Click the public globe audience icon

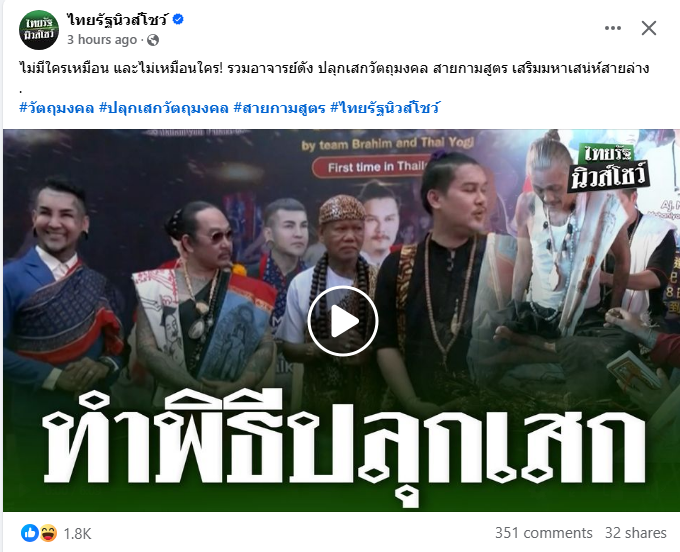(x=153, y=40)
